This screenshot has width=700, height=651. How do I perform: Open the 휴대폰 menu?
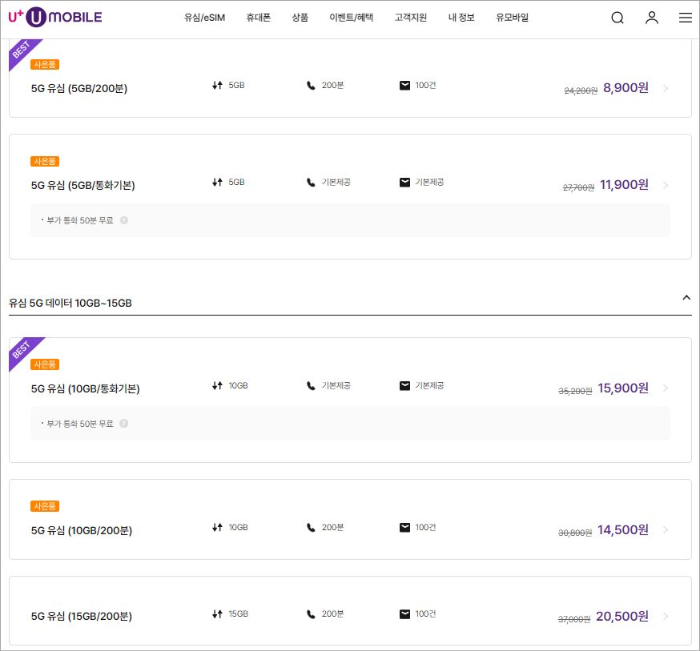pos(258,18)
